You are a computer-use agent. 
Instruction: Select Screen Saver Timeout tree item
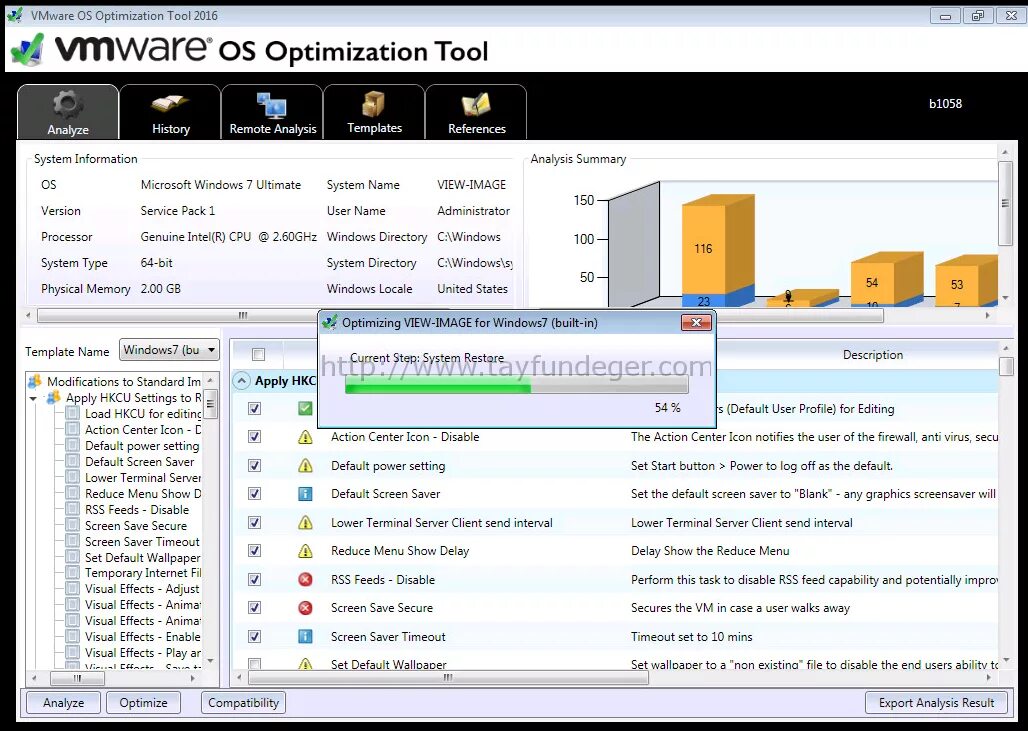tap(142, 542)
